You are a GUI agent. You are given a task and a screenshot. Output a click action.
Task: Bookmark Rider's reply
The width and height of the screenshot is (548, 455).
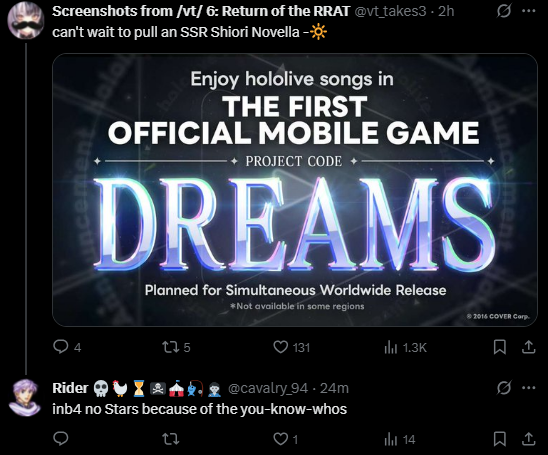tap(499, 439)
